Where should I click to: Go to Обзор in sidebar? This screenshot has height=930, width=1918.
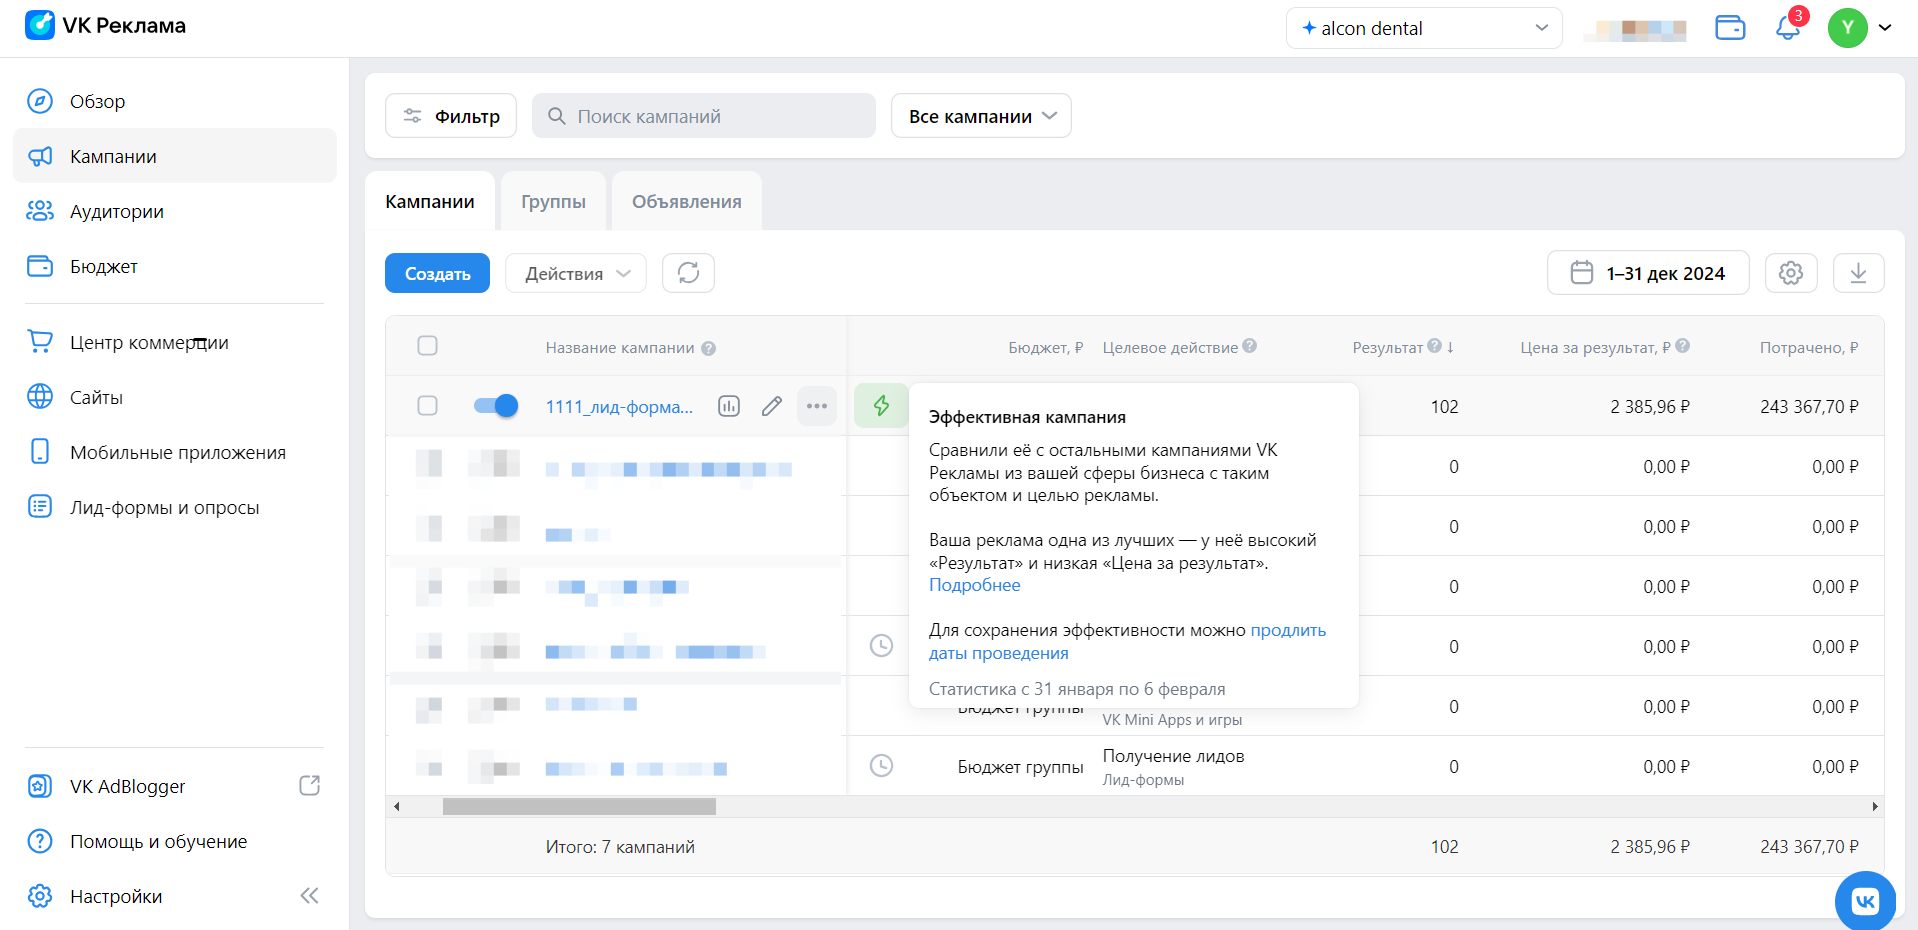pos(175,101)
